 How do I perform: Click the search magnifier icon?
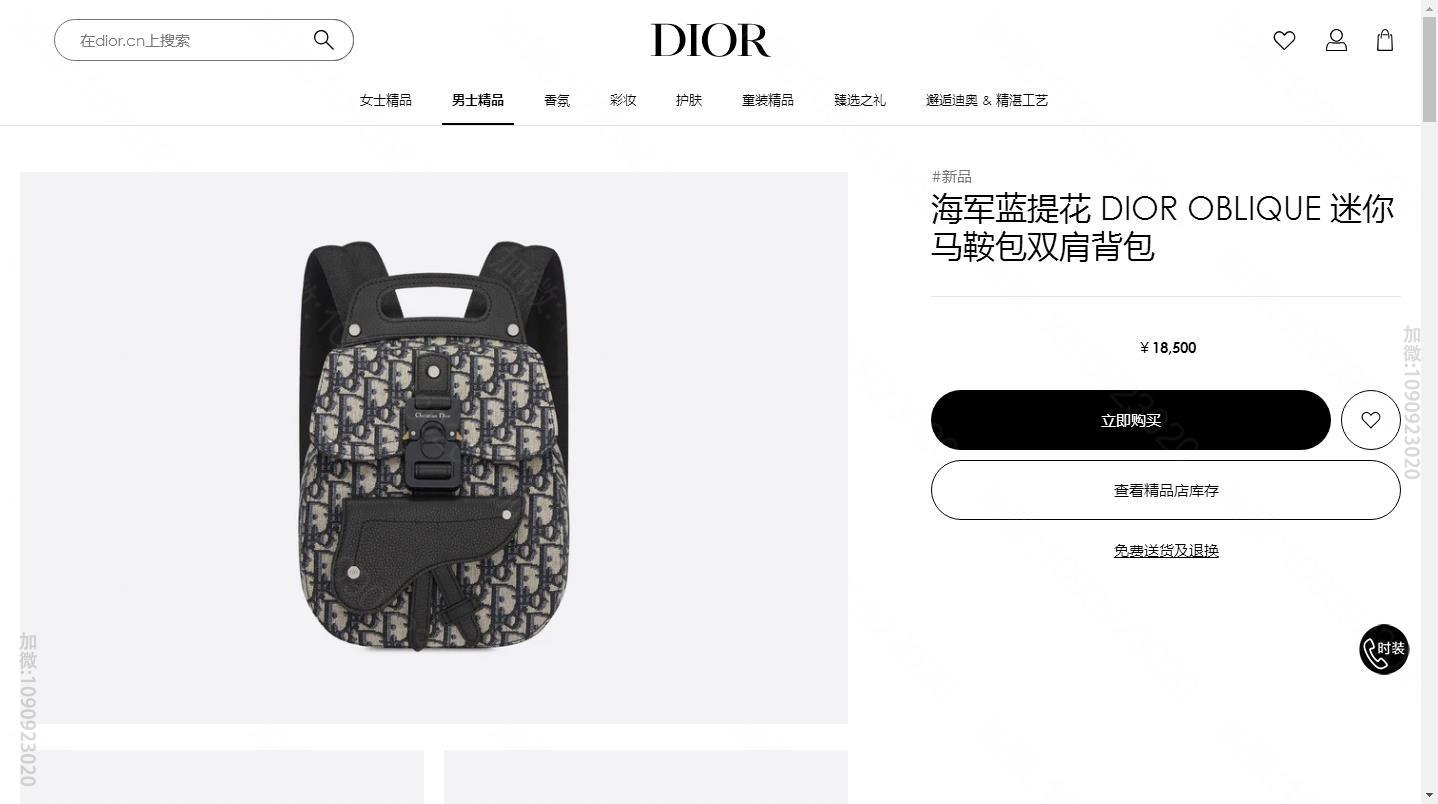323,40
